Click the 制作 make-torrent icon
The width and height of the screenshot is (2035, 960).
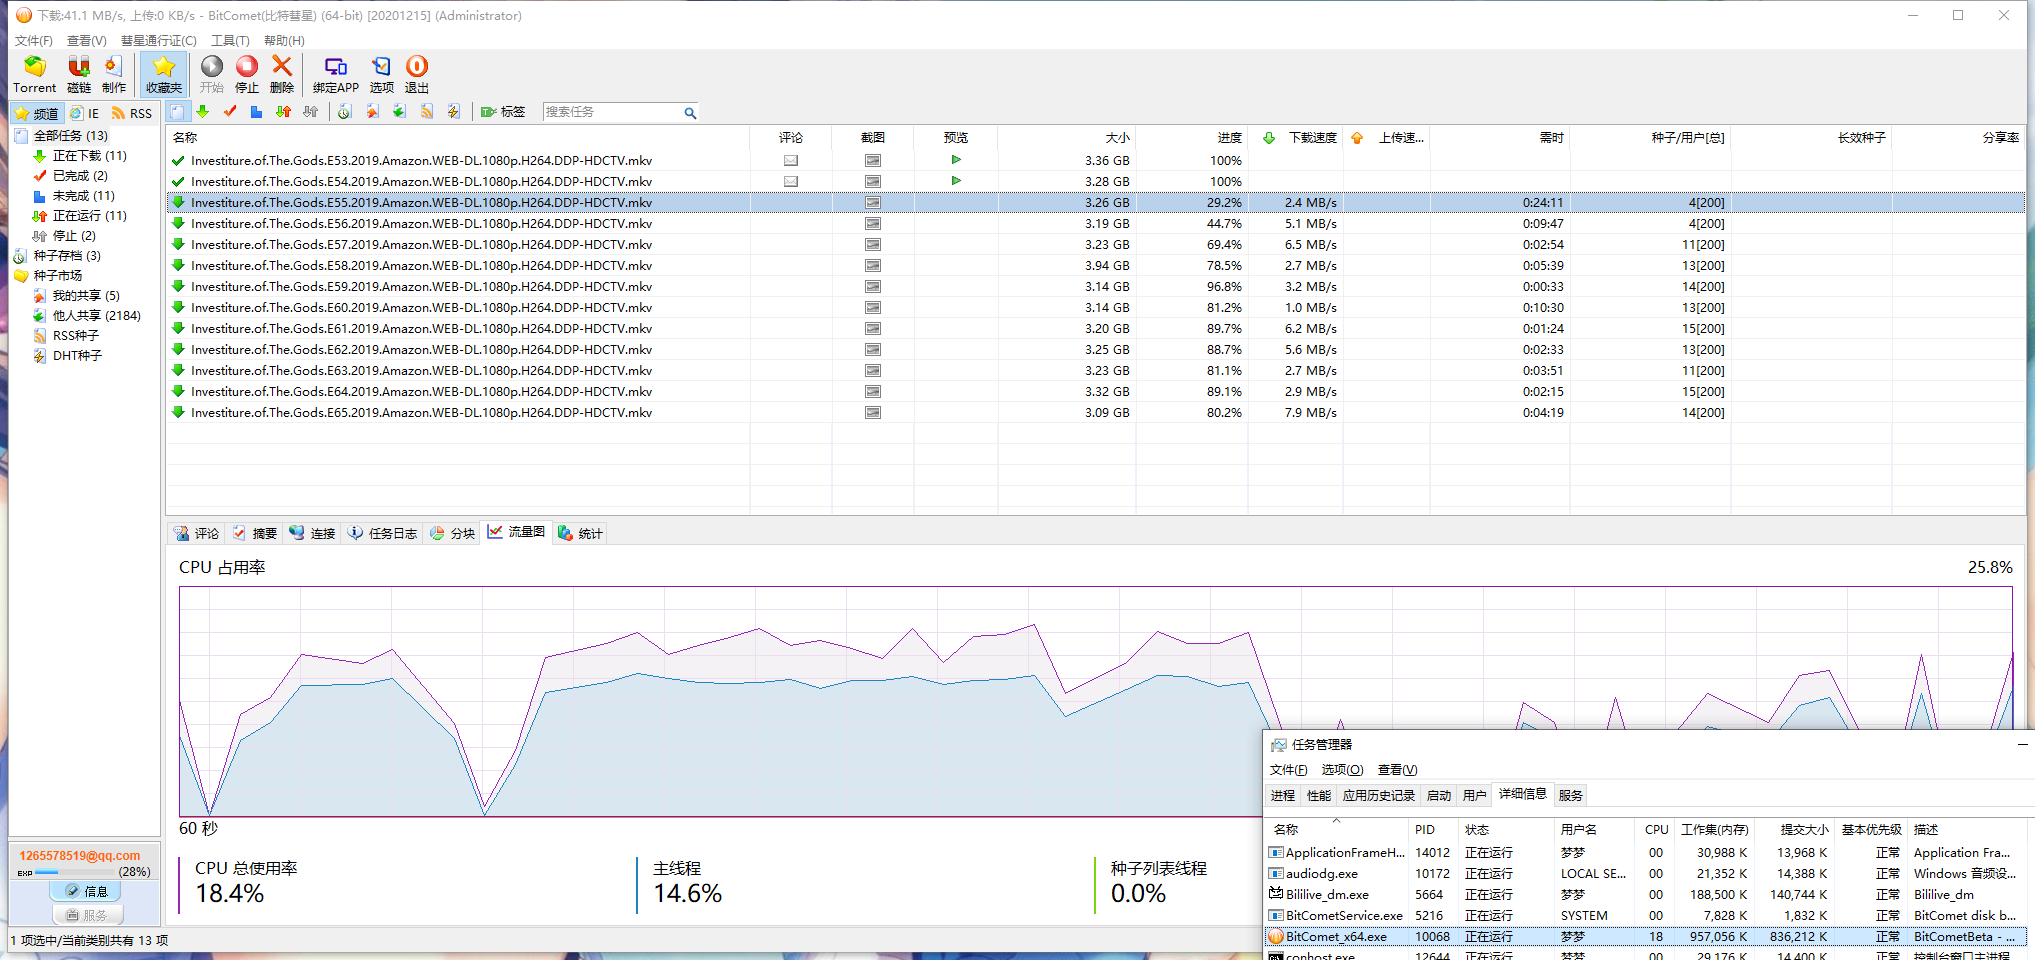(x=114, y=75)
